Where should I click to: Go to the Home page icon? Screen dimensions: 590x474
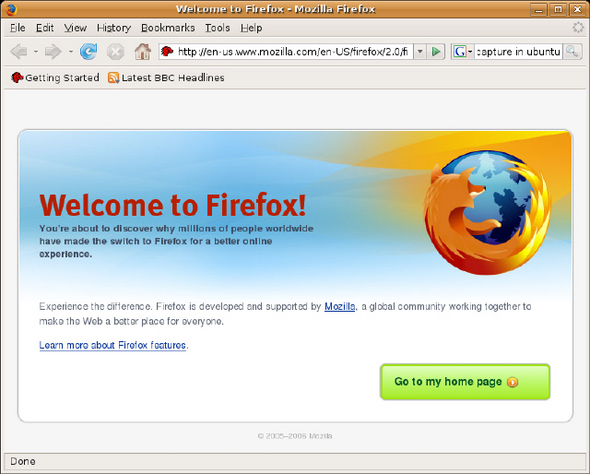coord(143,52)
